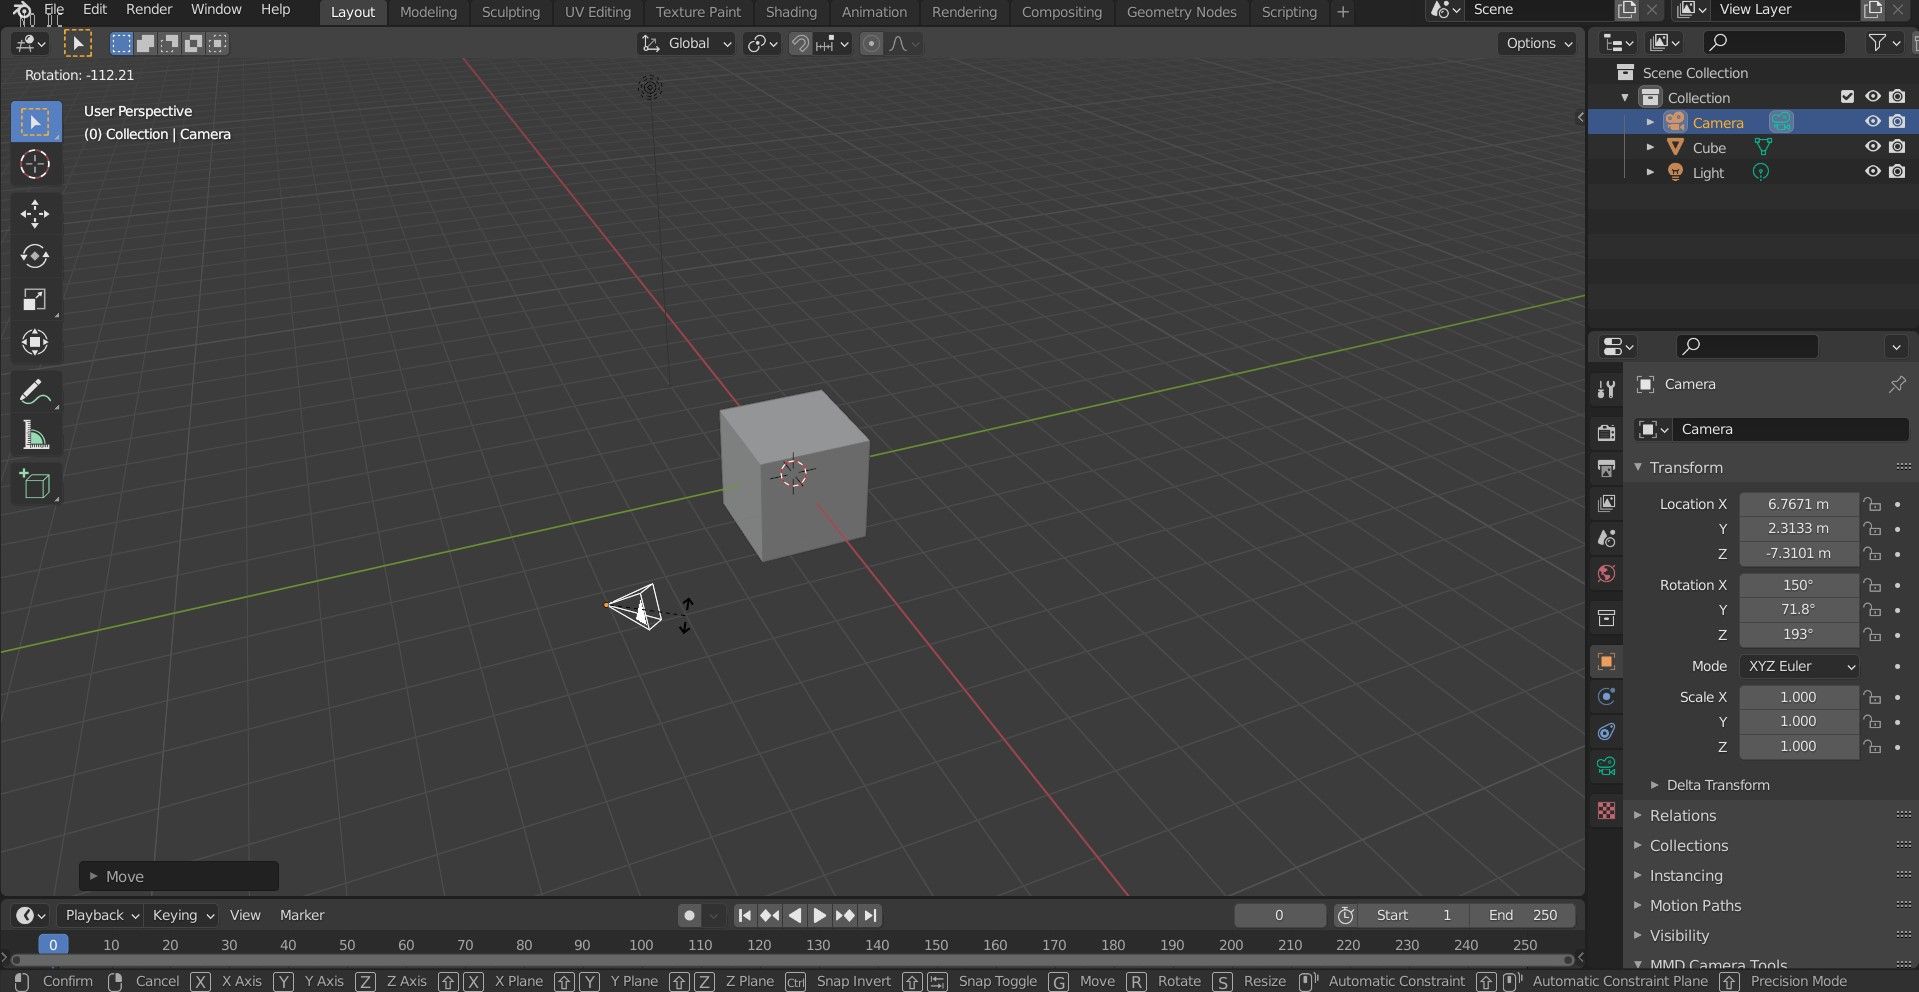Open the Options dropdown in viewport
The image size is (1919, 992).
click(1538, 43)
